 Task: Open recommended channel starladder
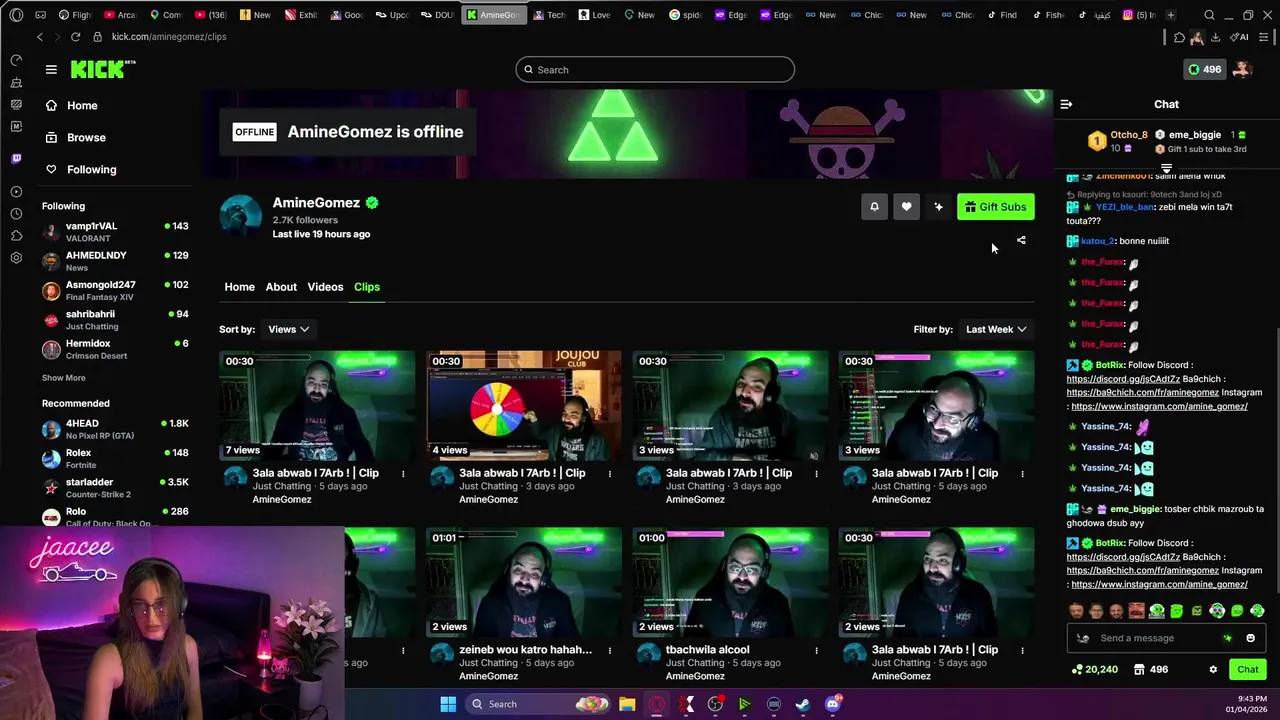[x=115, y=488]
